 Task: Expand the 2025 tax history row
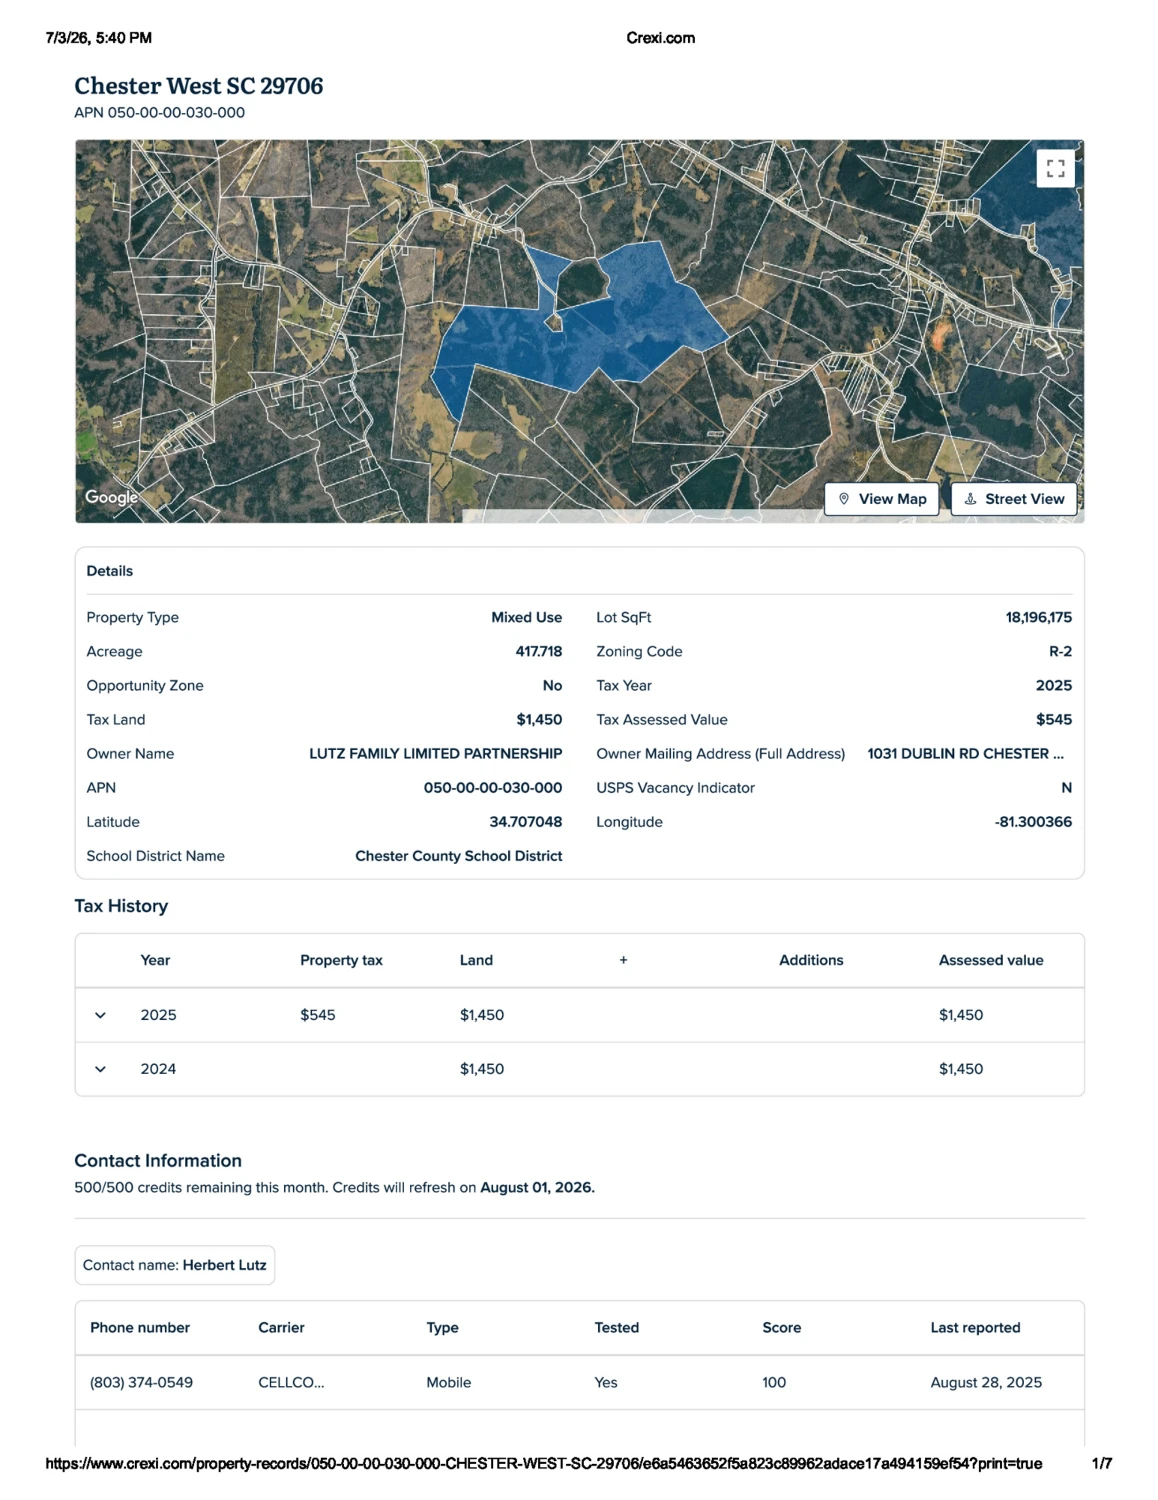tap(100, 1015)
